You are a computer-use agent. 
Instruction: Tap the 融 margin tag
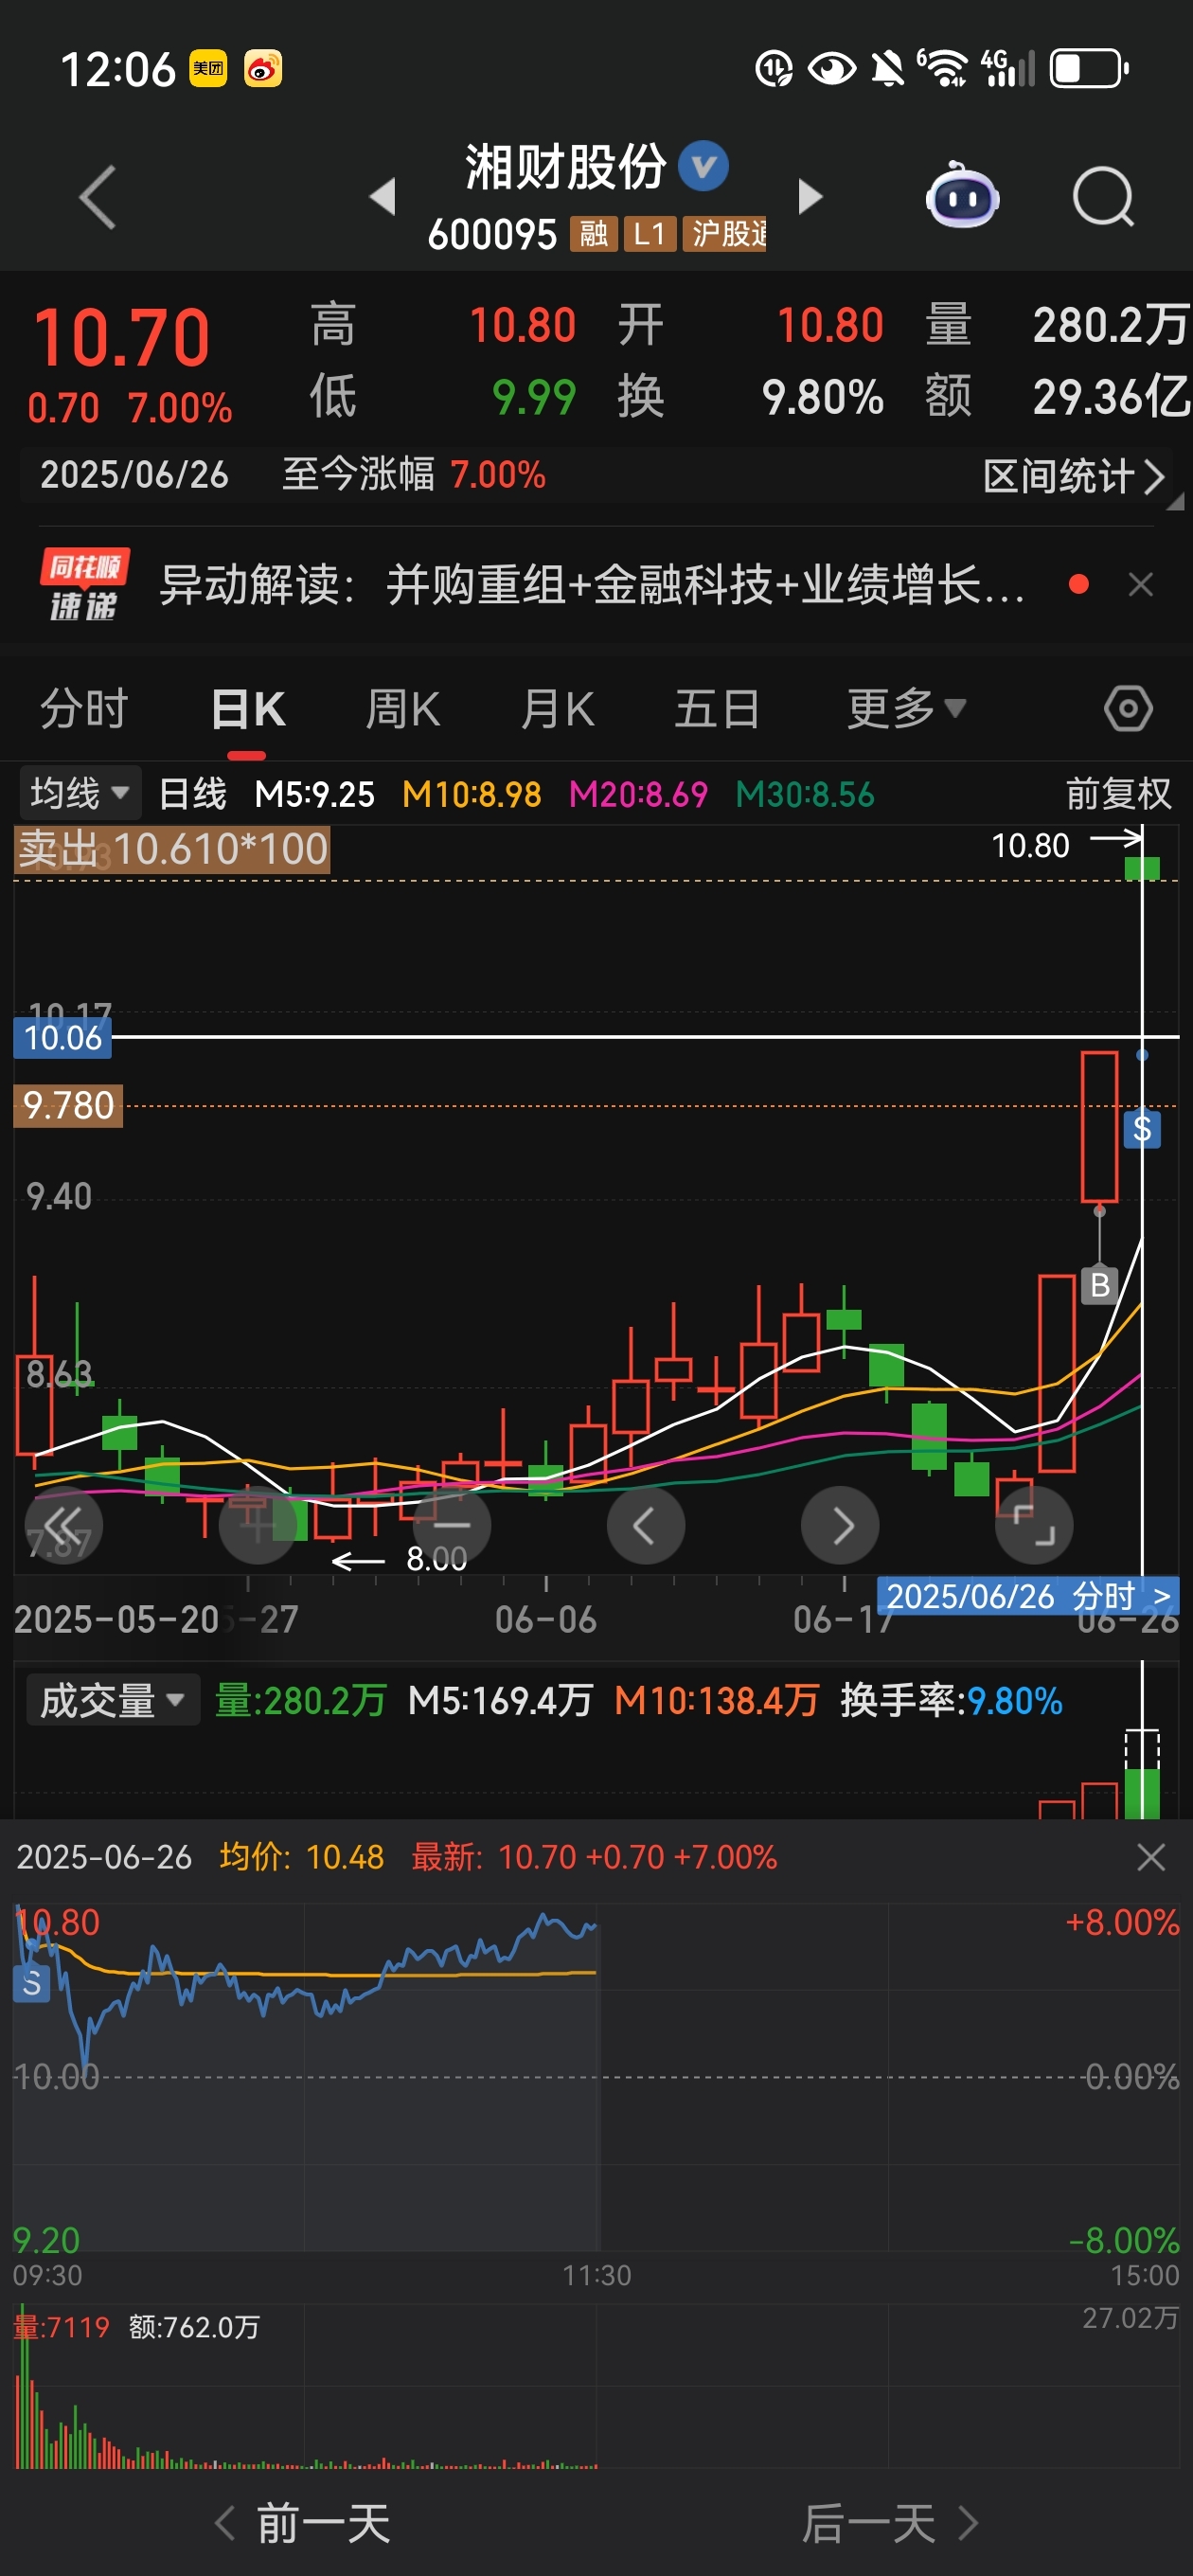pyautogui.click(x=593, y=234)
